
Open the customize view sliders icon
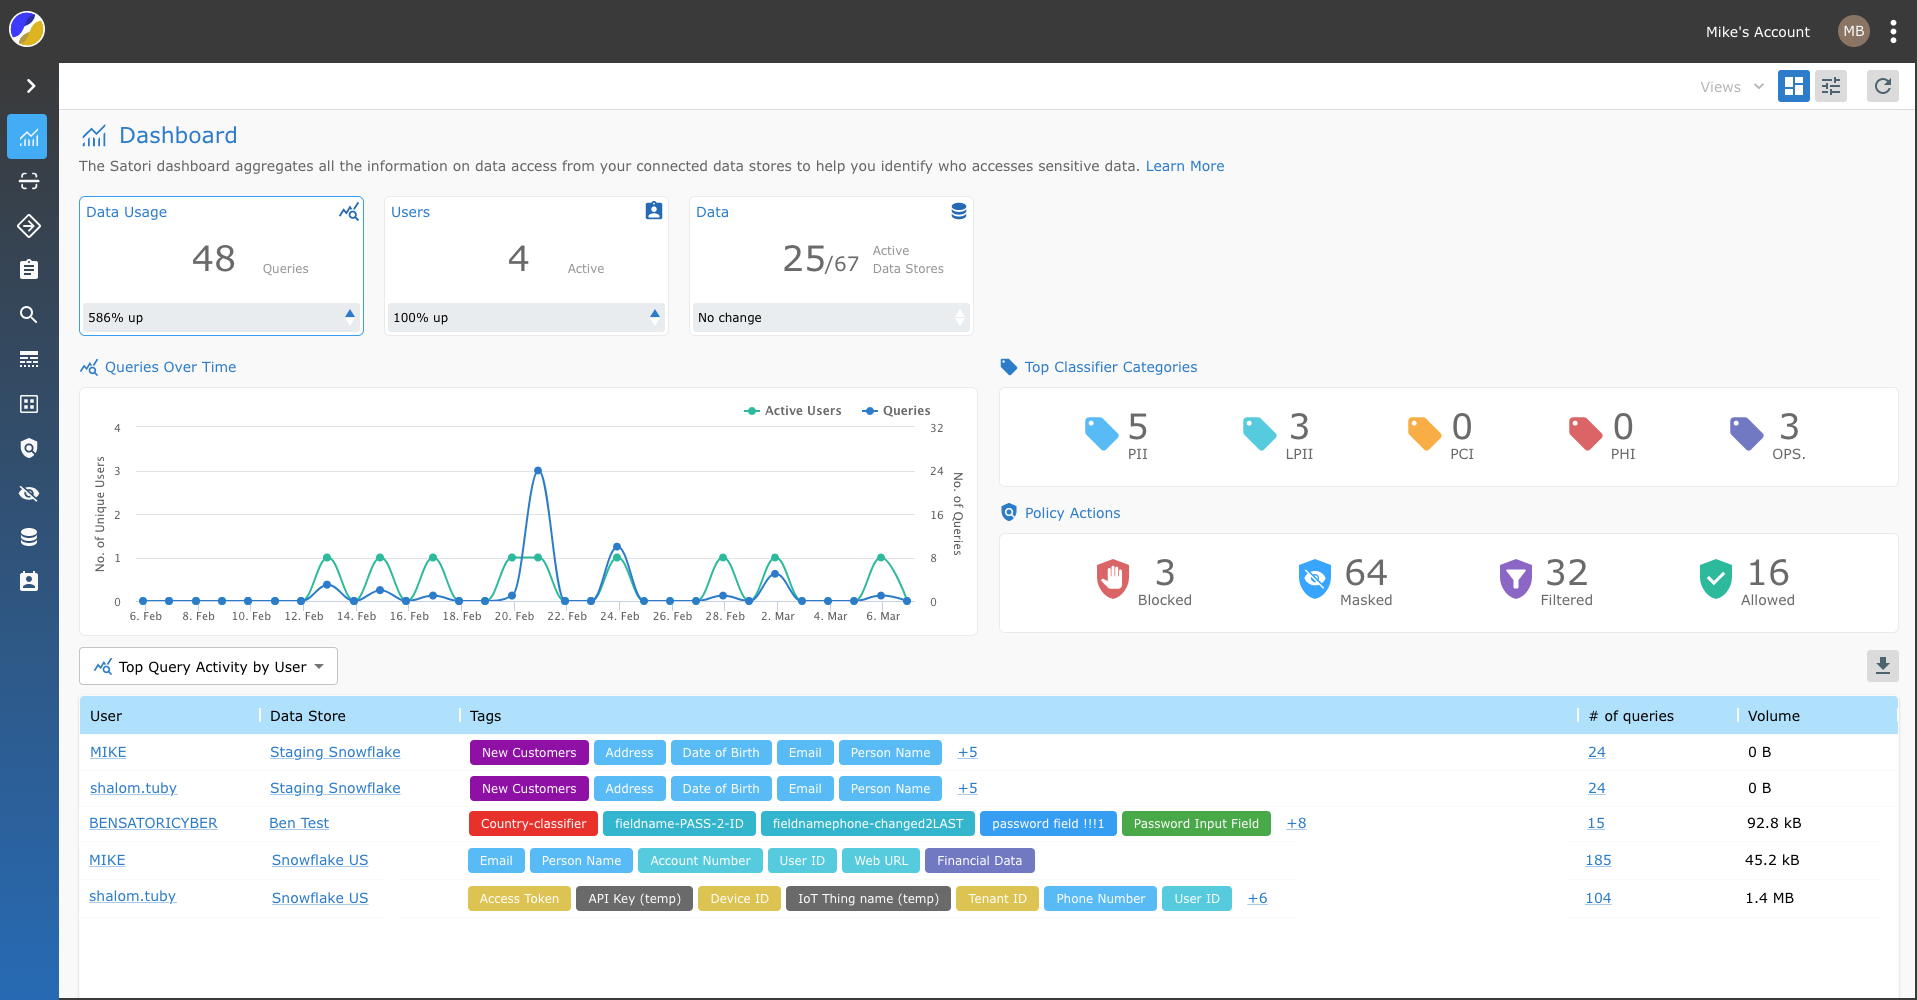(1831, 87)
